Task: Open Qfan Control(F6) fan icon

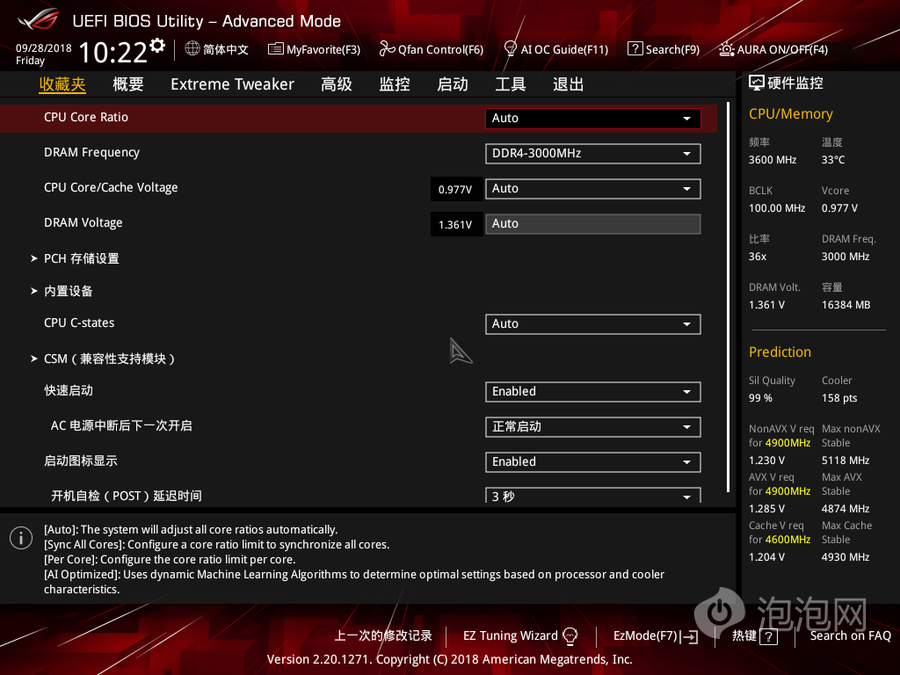Action: click(x=387, y=49)
